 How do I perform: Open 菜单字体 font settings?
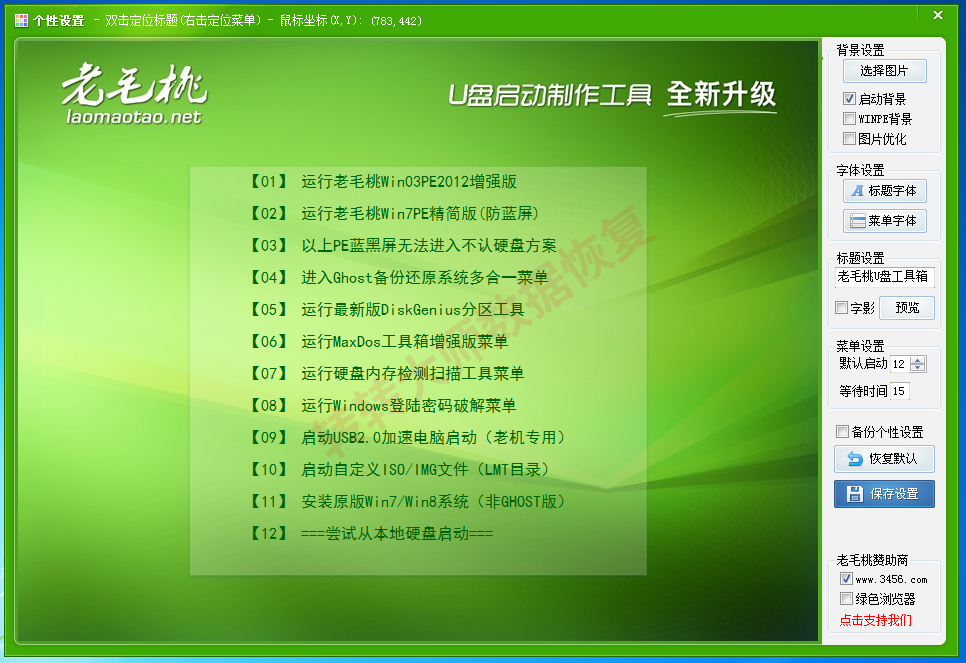[884, 221]
